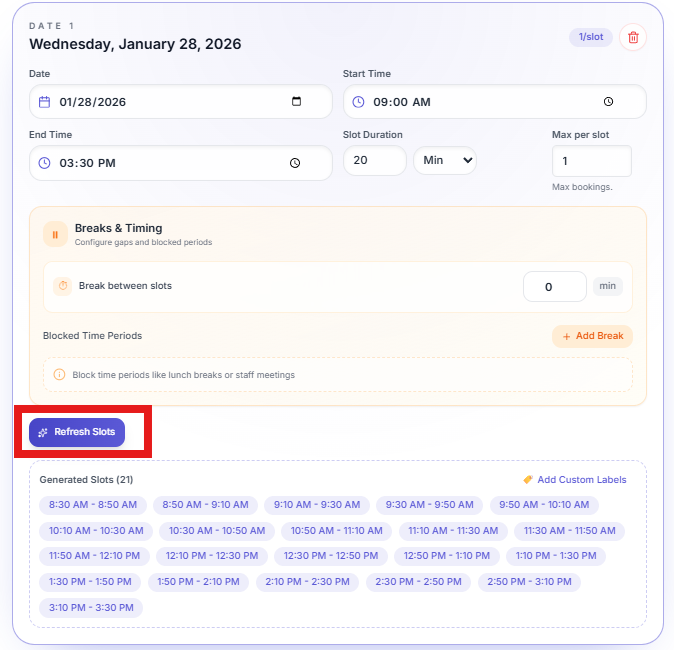Click the Wednesday, January 28, 2026 heading

[x=135, y=44]
